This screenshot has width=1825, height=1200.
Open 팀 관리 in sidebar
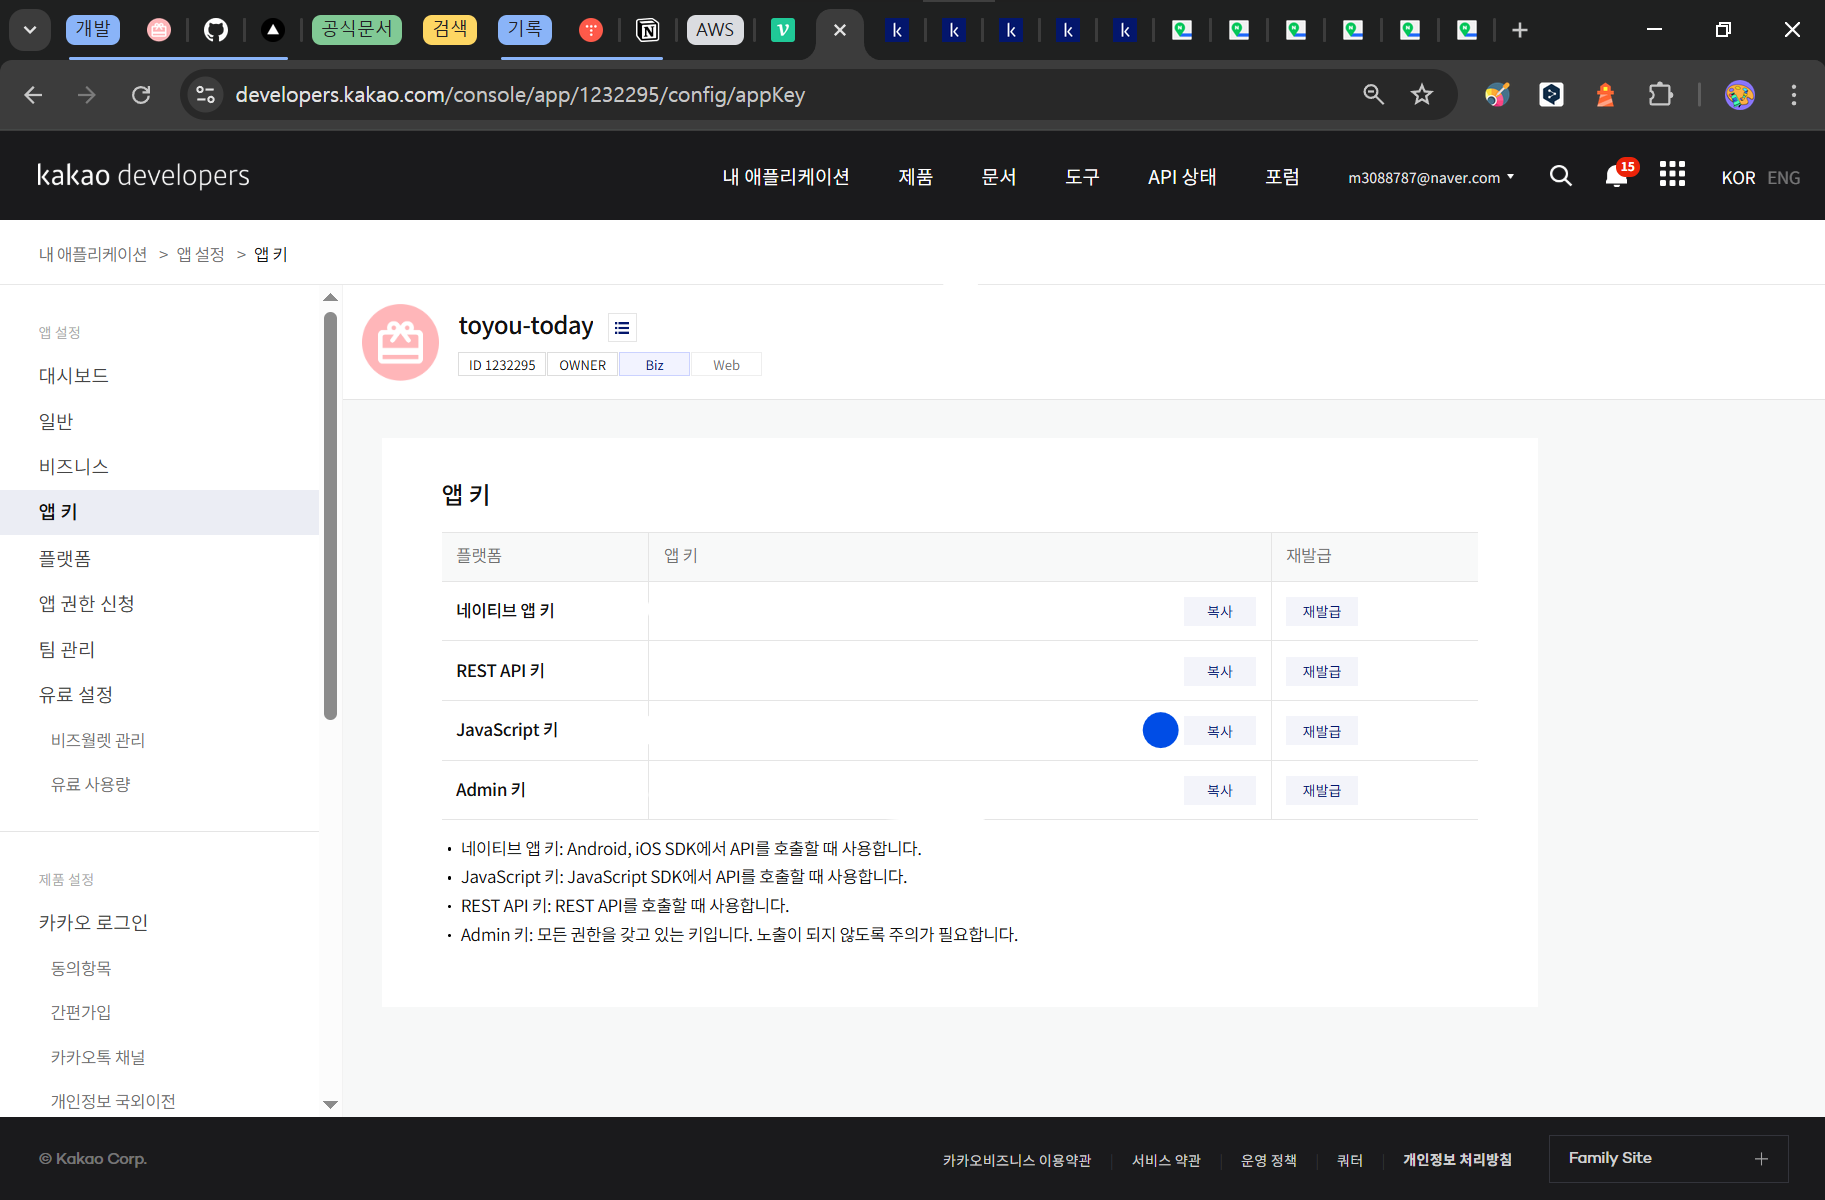coord(67,649)
